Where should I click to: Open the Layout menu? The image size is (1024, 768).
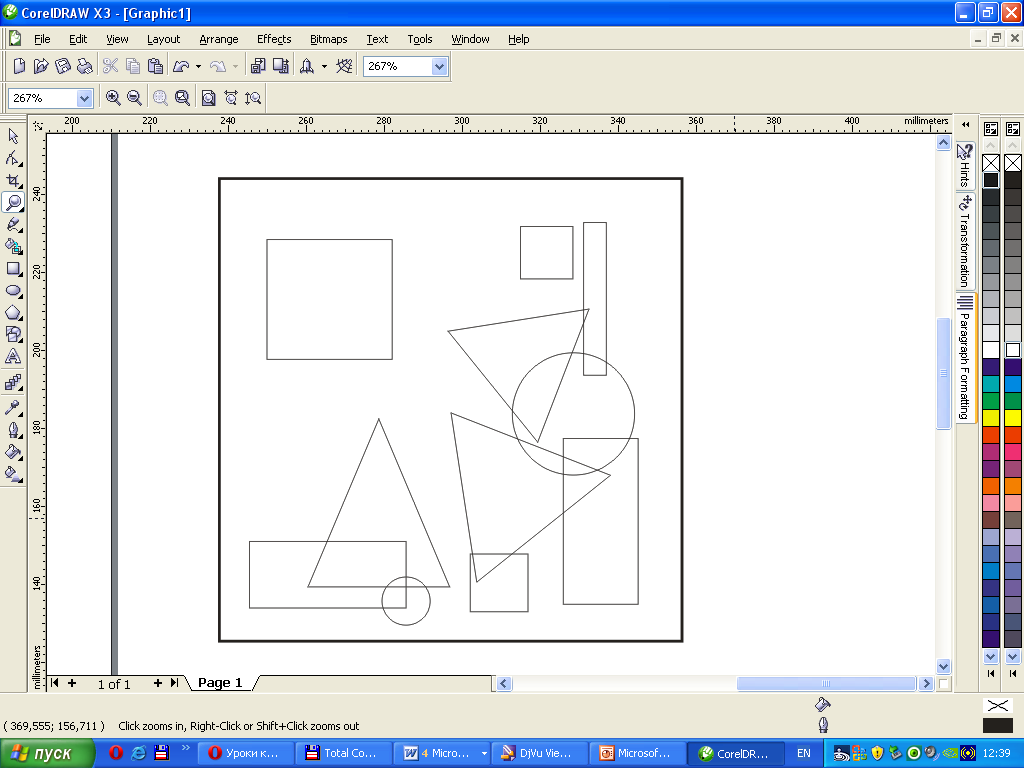pyautogui.click(x=163, y=39)
